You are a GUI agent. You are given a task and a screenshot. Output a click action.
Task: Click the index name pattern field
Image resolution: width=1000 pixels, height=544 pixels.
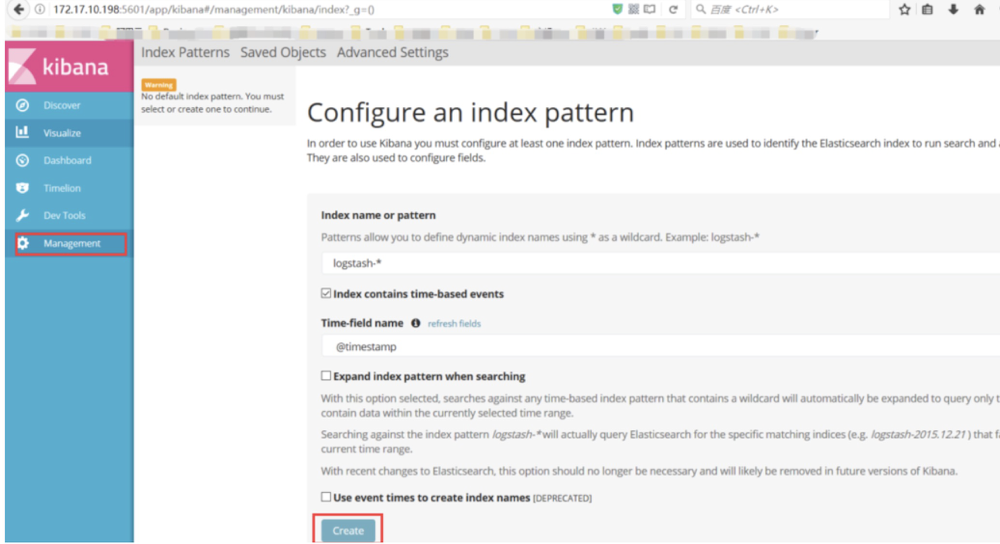[660, 263]
